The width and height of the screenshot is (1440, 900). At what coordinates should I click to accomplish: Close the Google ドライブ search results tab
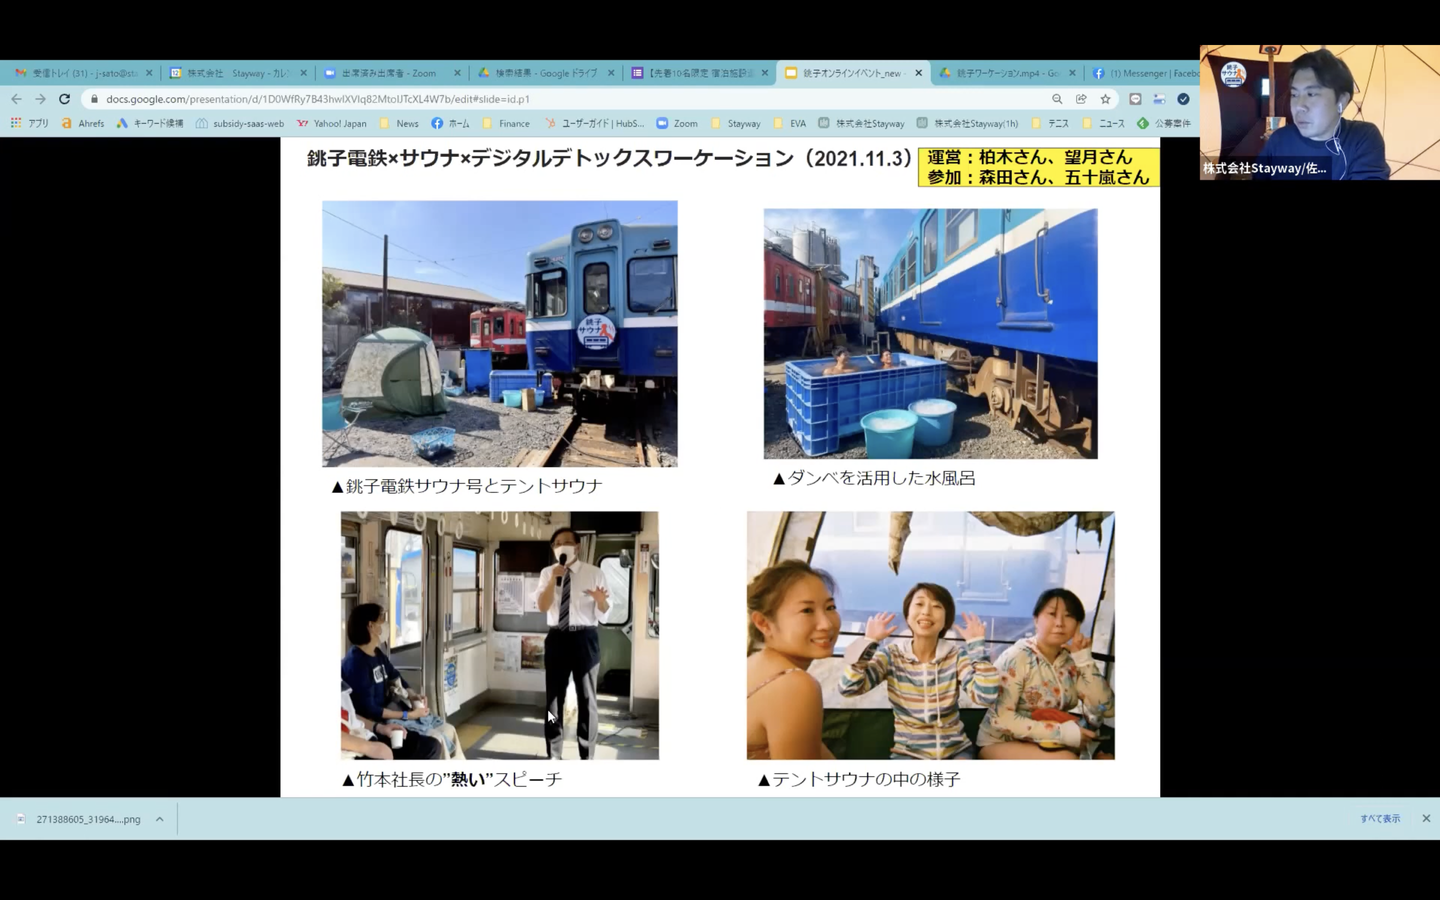coord(611,73)
